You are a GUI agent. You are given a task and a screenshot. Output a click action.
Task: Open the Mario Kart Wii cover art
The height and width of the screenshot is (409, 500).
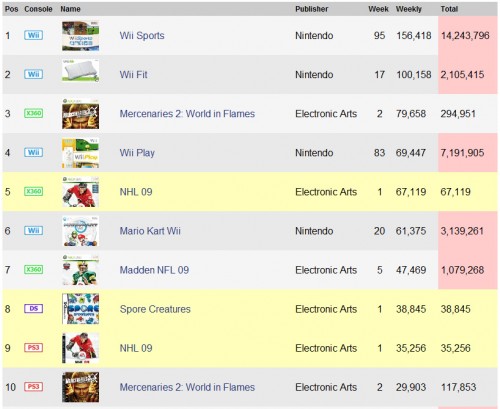(81, 231)
